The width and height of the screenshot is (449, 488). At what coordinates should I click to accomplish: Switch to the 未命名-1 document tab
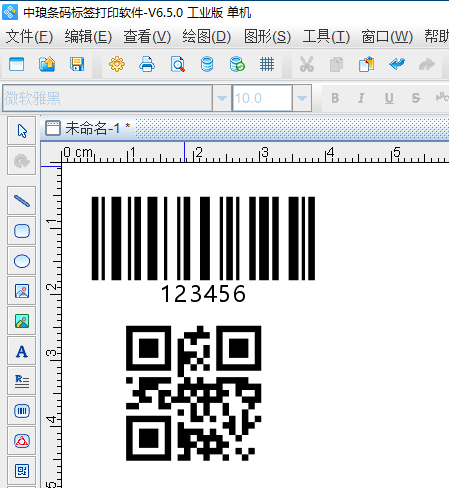(x=88, y=128)
